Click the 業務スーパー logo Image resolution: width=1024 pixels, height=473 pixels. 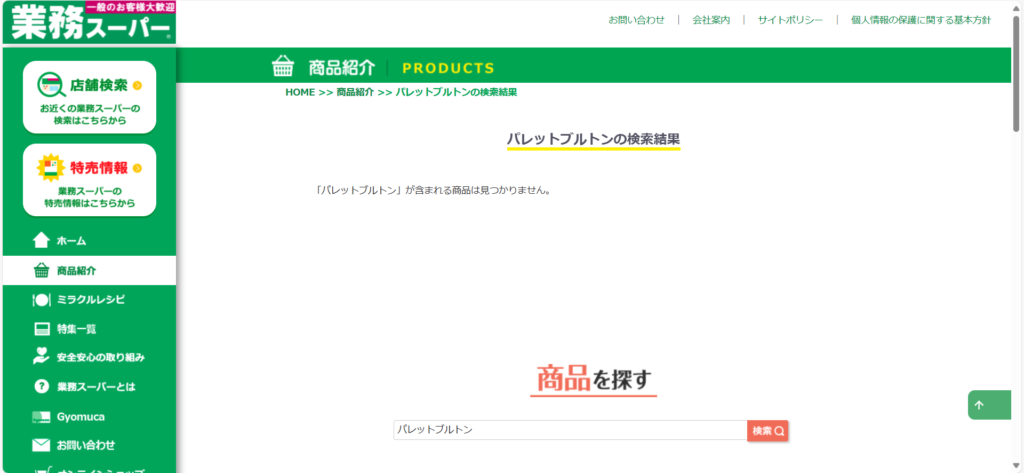89,22
